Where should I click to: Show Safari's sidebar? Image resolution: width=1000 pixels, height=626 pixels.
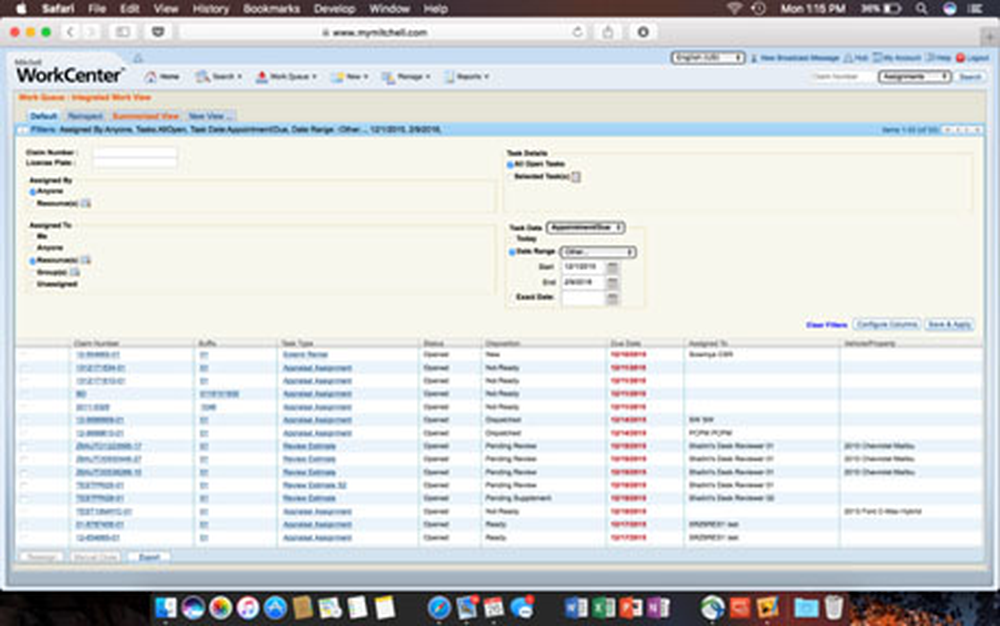122,32
